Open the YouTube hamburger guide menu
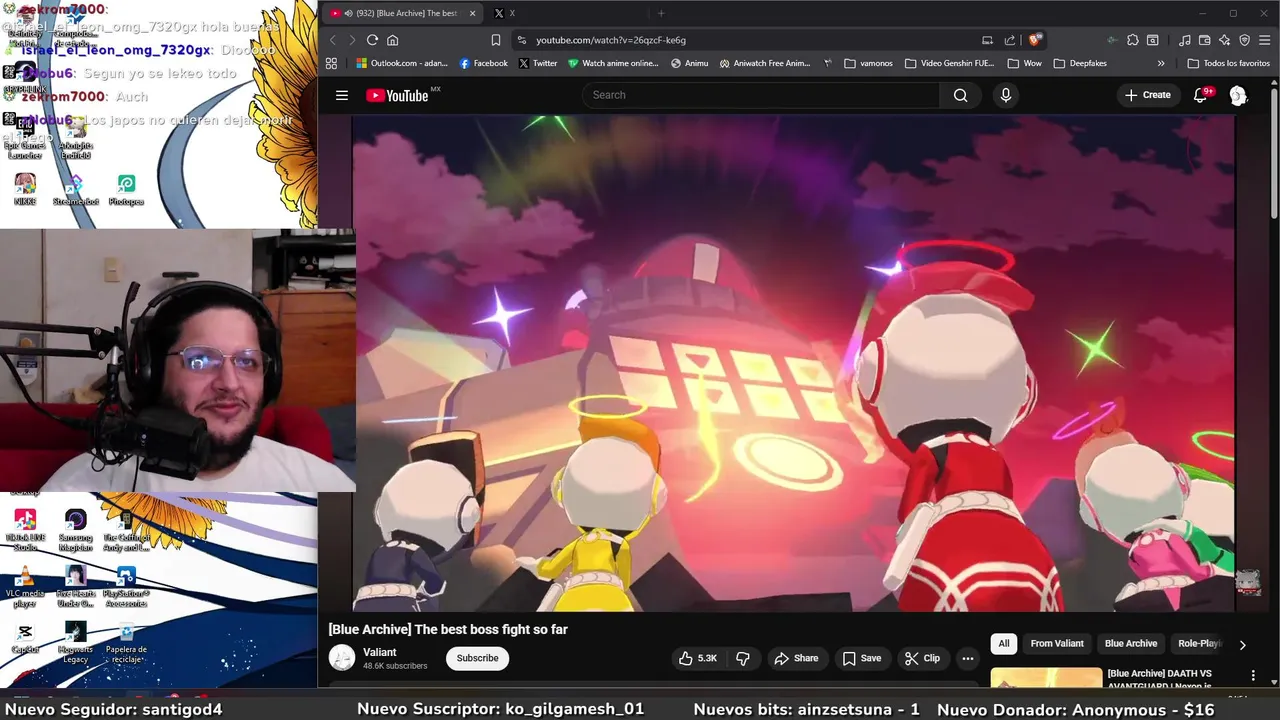Screen dimensions: 1280x720 [x=342, y=95]
